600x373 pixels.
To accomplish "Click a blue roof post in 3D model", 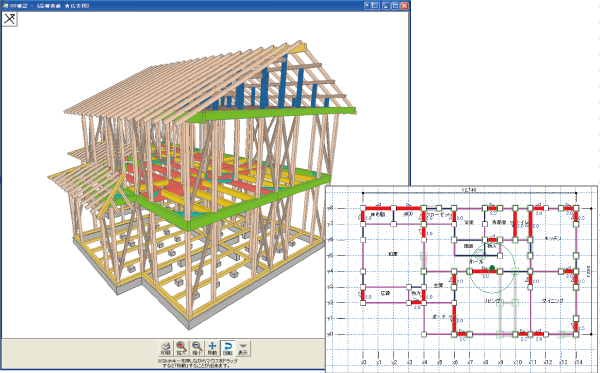I will coord(283,82).
